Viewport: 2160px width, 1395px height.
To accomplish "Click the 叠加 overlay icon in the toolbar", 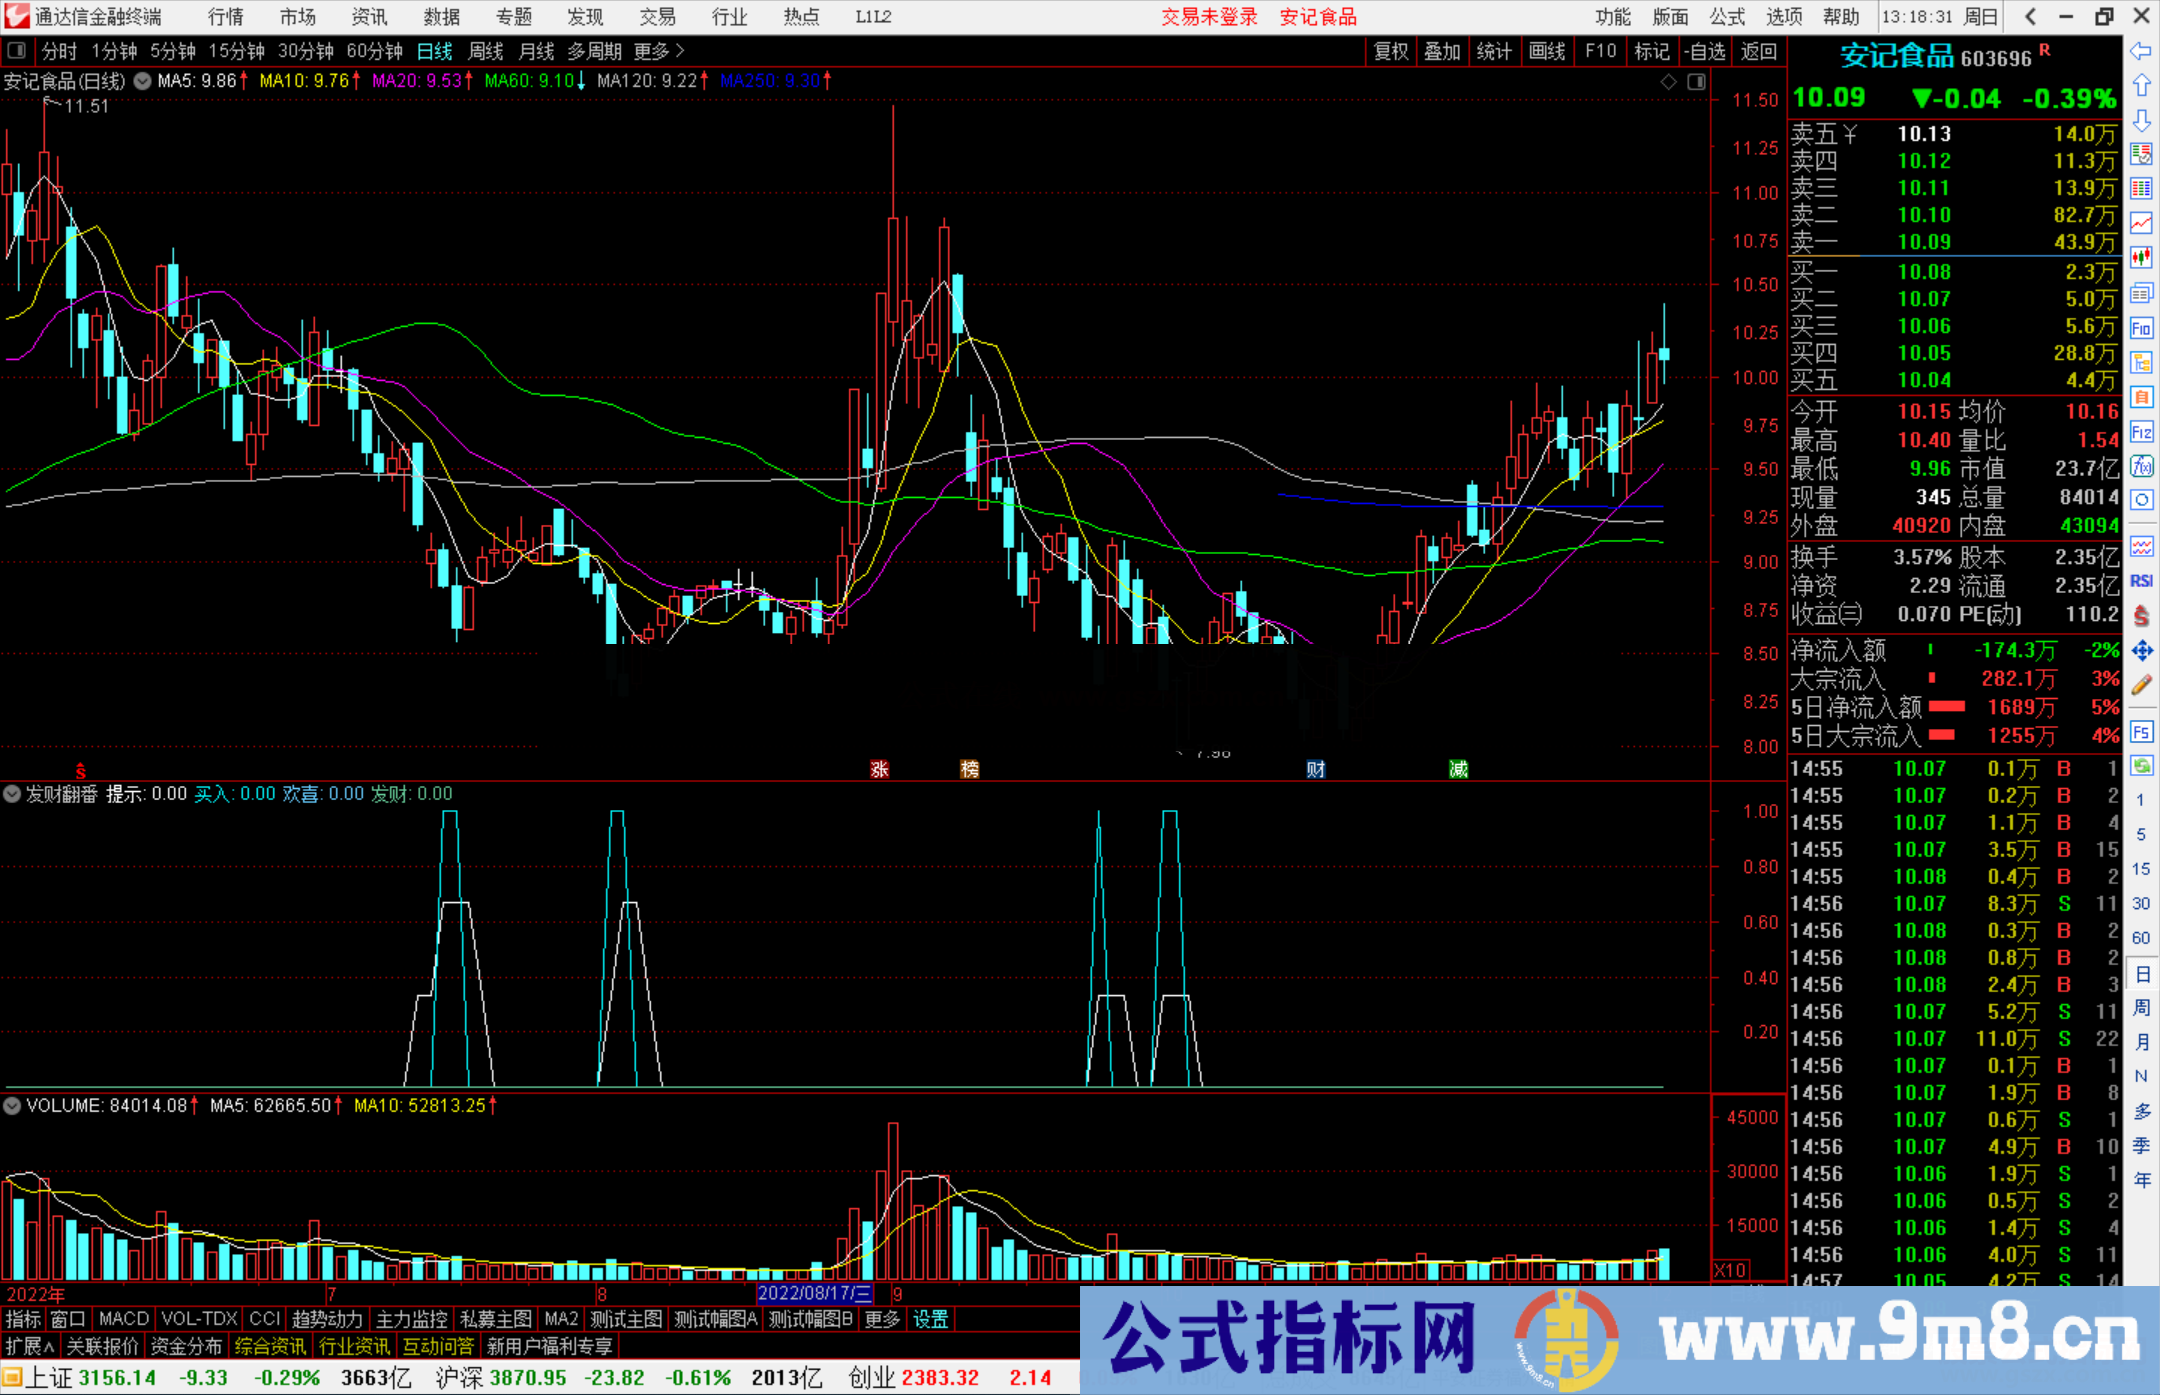I will click(x=1443, y=50).
